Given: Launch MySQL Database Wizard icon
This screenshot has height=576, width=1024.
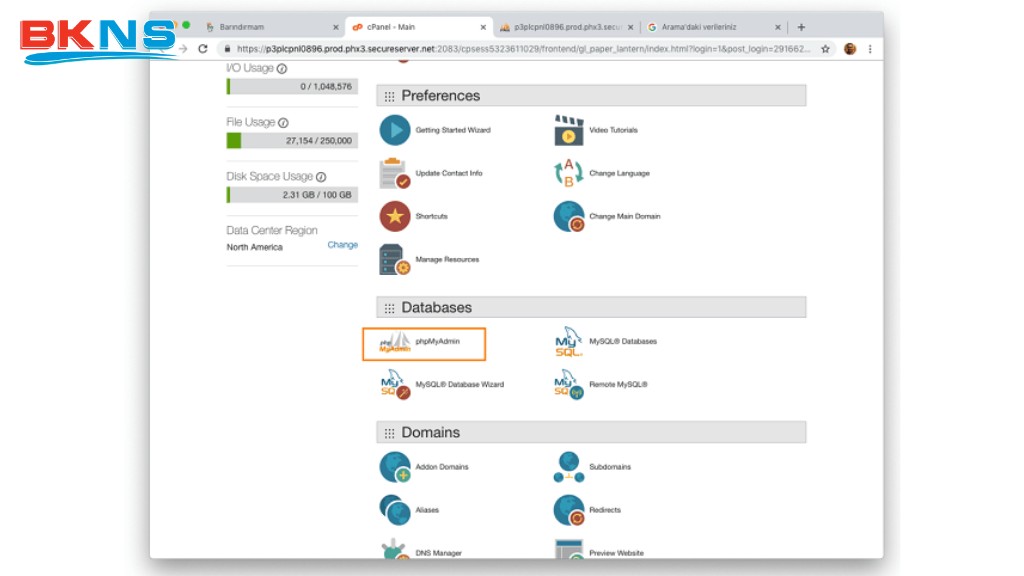Looking at the screenshot, I should point(395,385).
